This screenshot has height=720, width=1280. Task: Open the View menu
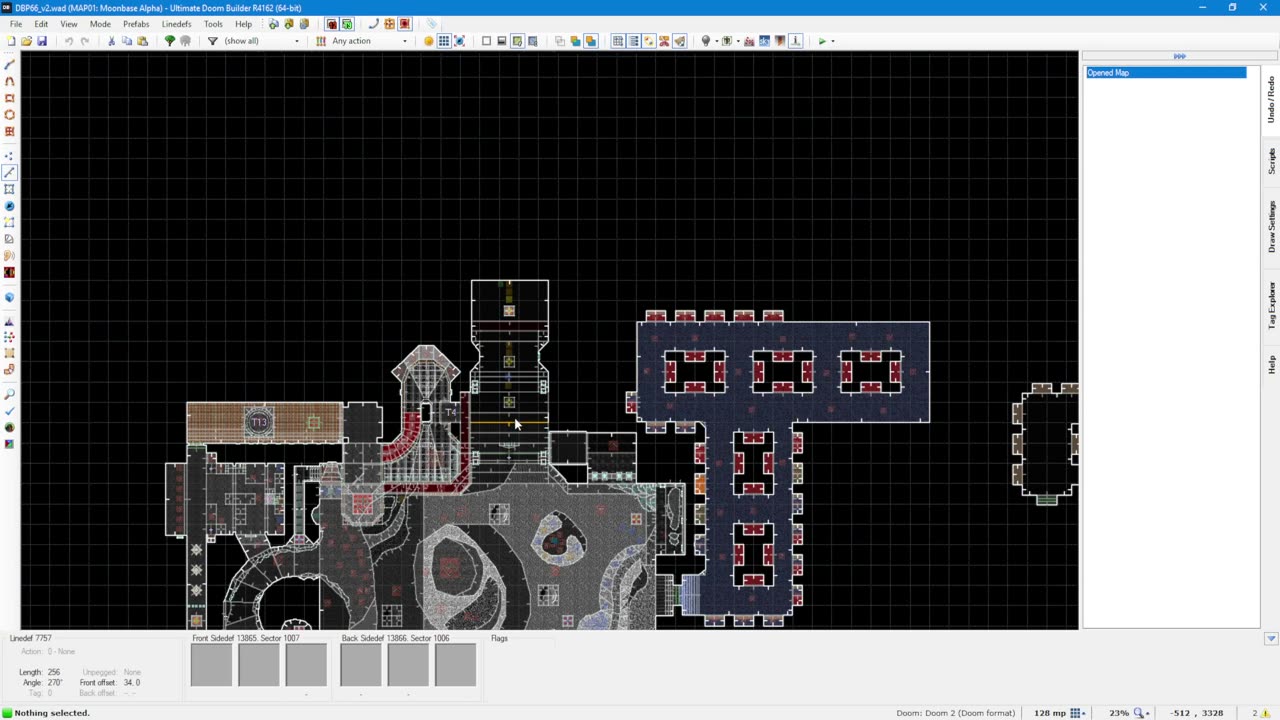click(x=69, y=24)
